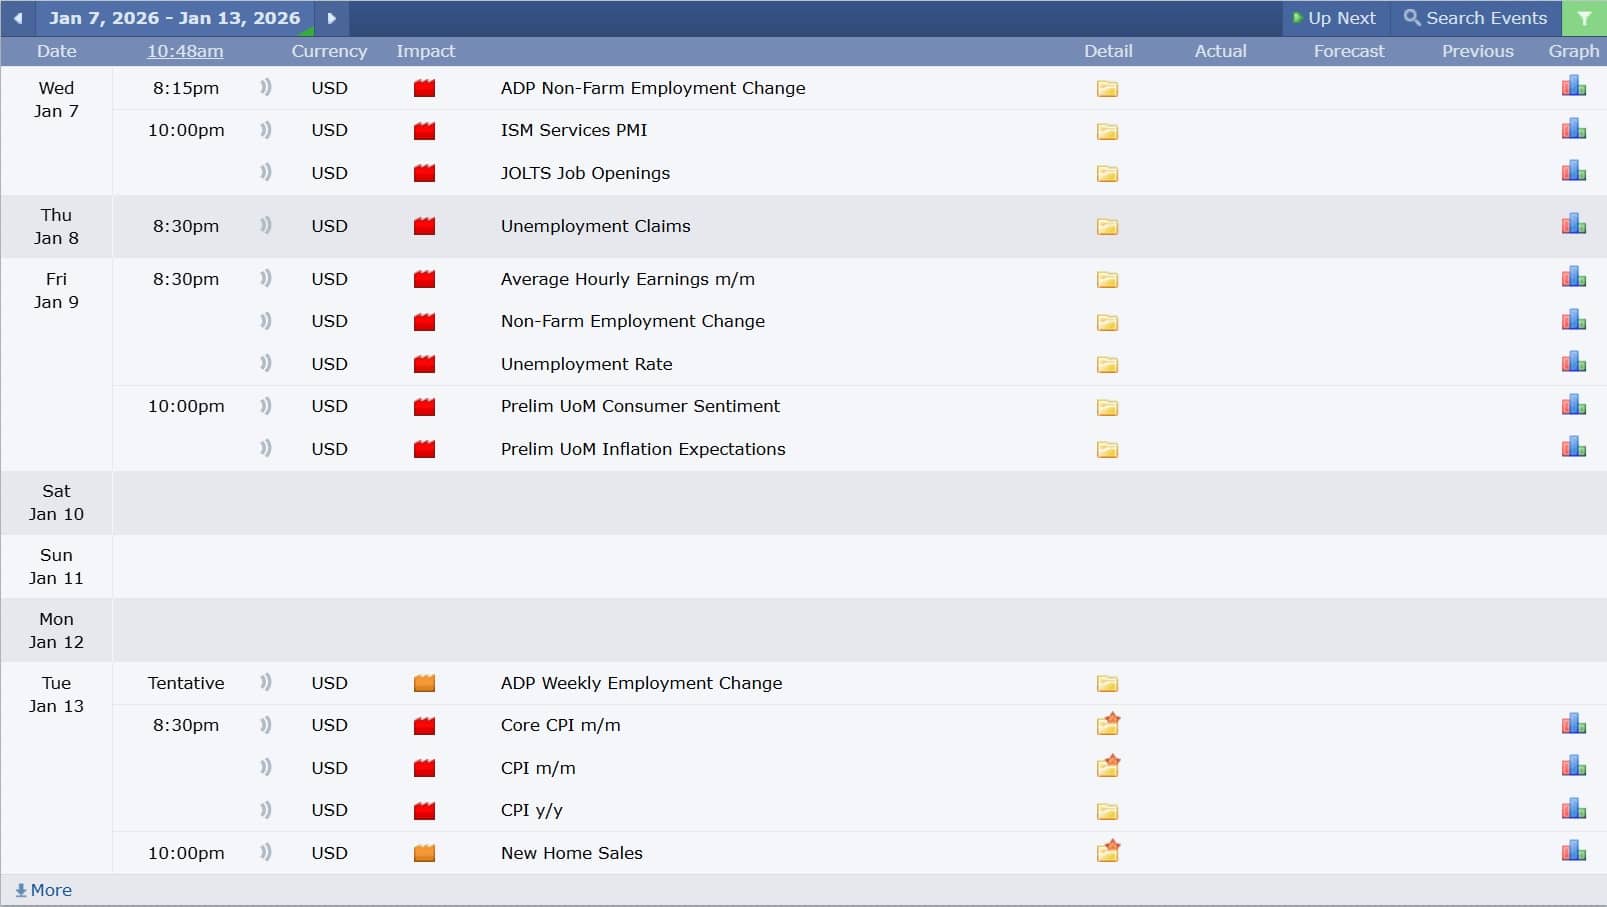
Task: Select the ADP Weekly Employment Change event row
Action: [x=641, y=683]
